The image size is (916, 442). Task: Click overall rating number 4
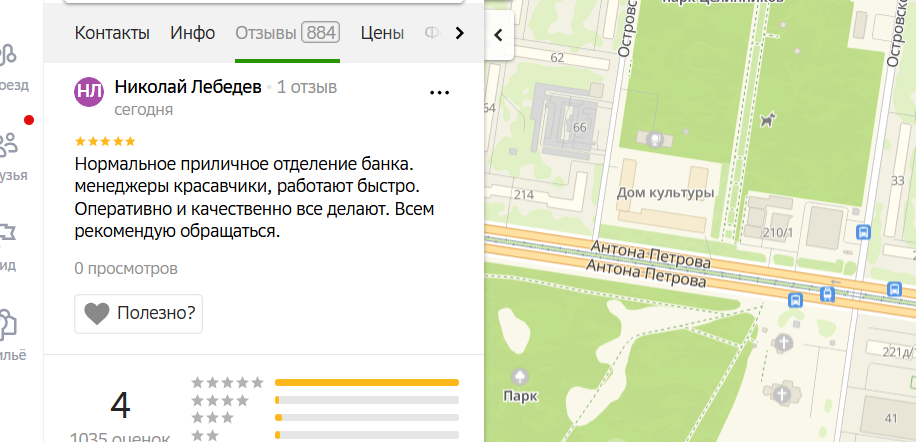click(120, 406)
